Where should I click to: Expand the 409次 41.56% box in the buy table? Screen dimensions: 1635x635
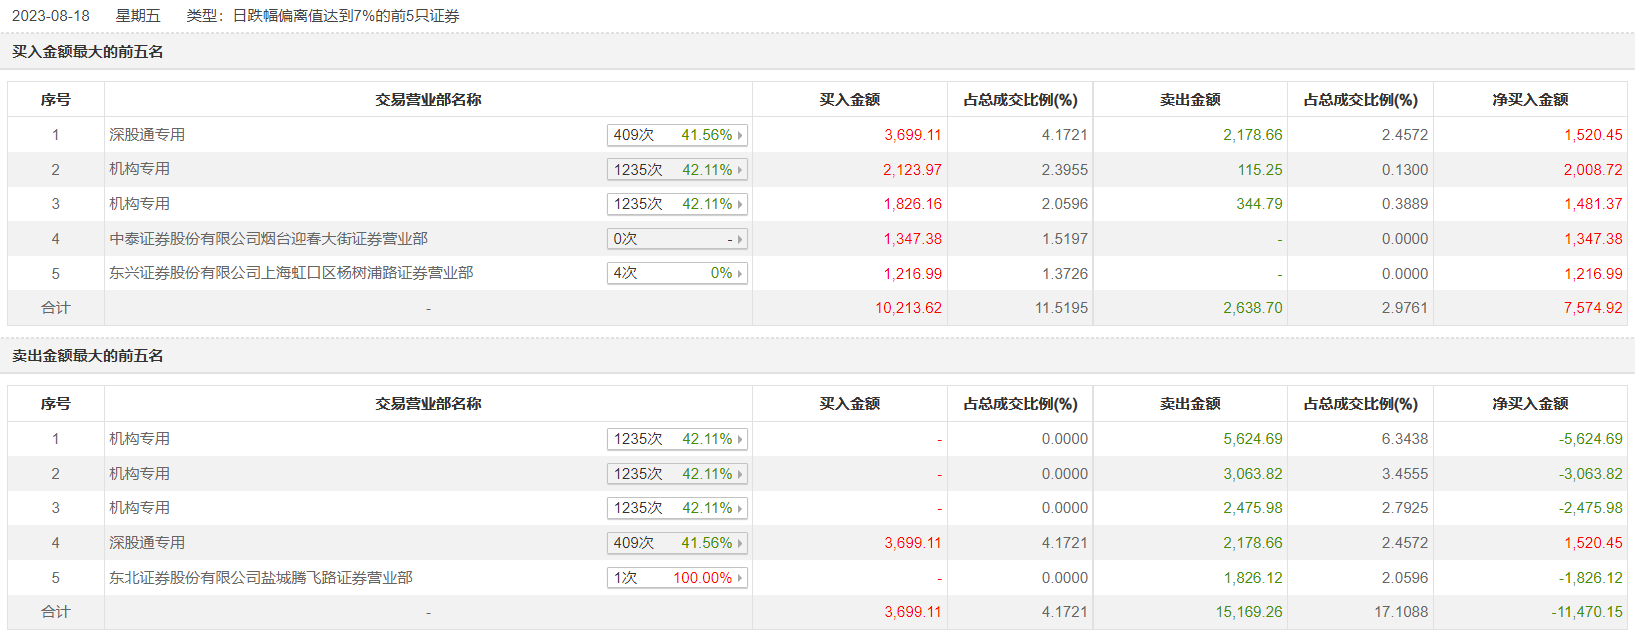click(677, 135)
